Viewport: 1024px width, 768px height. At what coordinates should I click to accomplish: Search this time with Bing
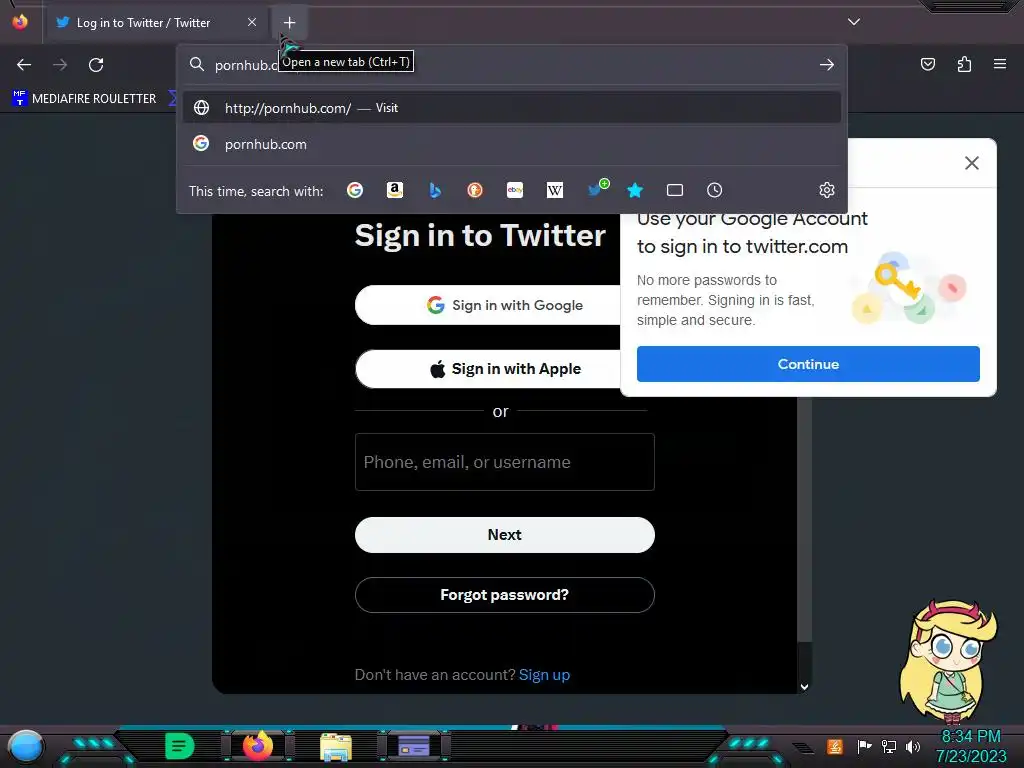(435, 190)
